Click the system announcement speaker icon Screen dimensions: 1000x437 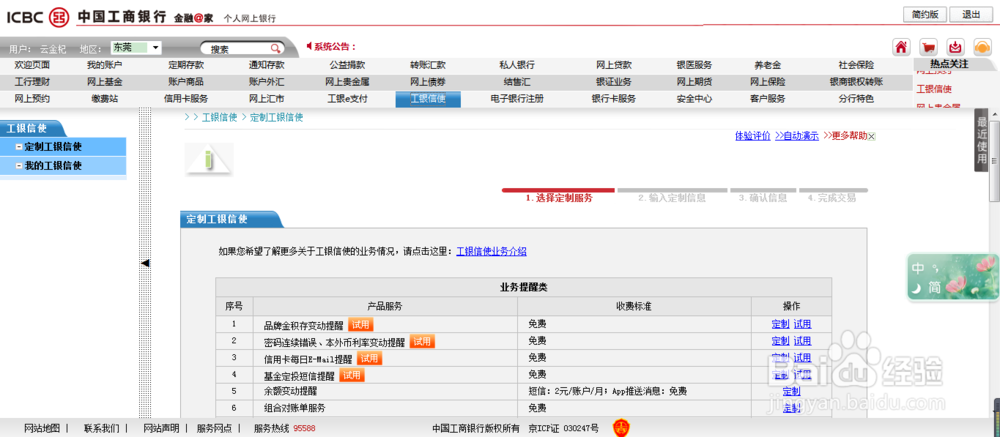tap(309, 47)
